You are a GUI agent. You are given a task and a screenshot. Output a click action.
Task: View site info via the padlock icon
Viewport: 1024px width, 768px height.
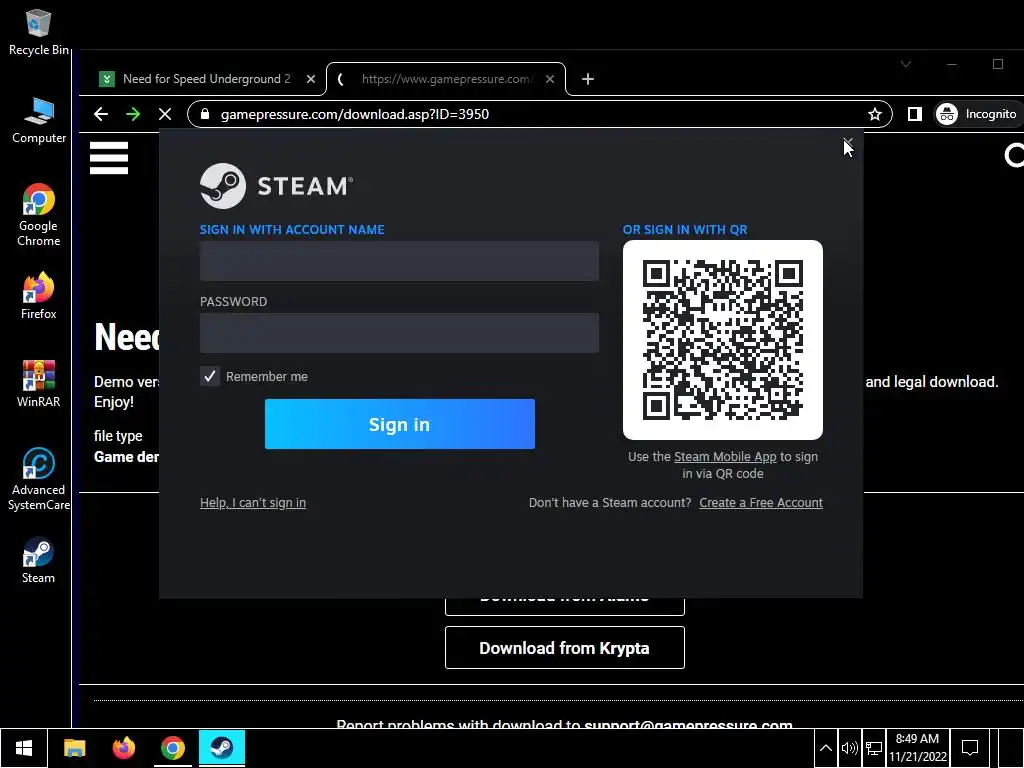coord(205,114)
